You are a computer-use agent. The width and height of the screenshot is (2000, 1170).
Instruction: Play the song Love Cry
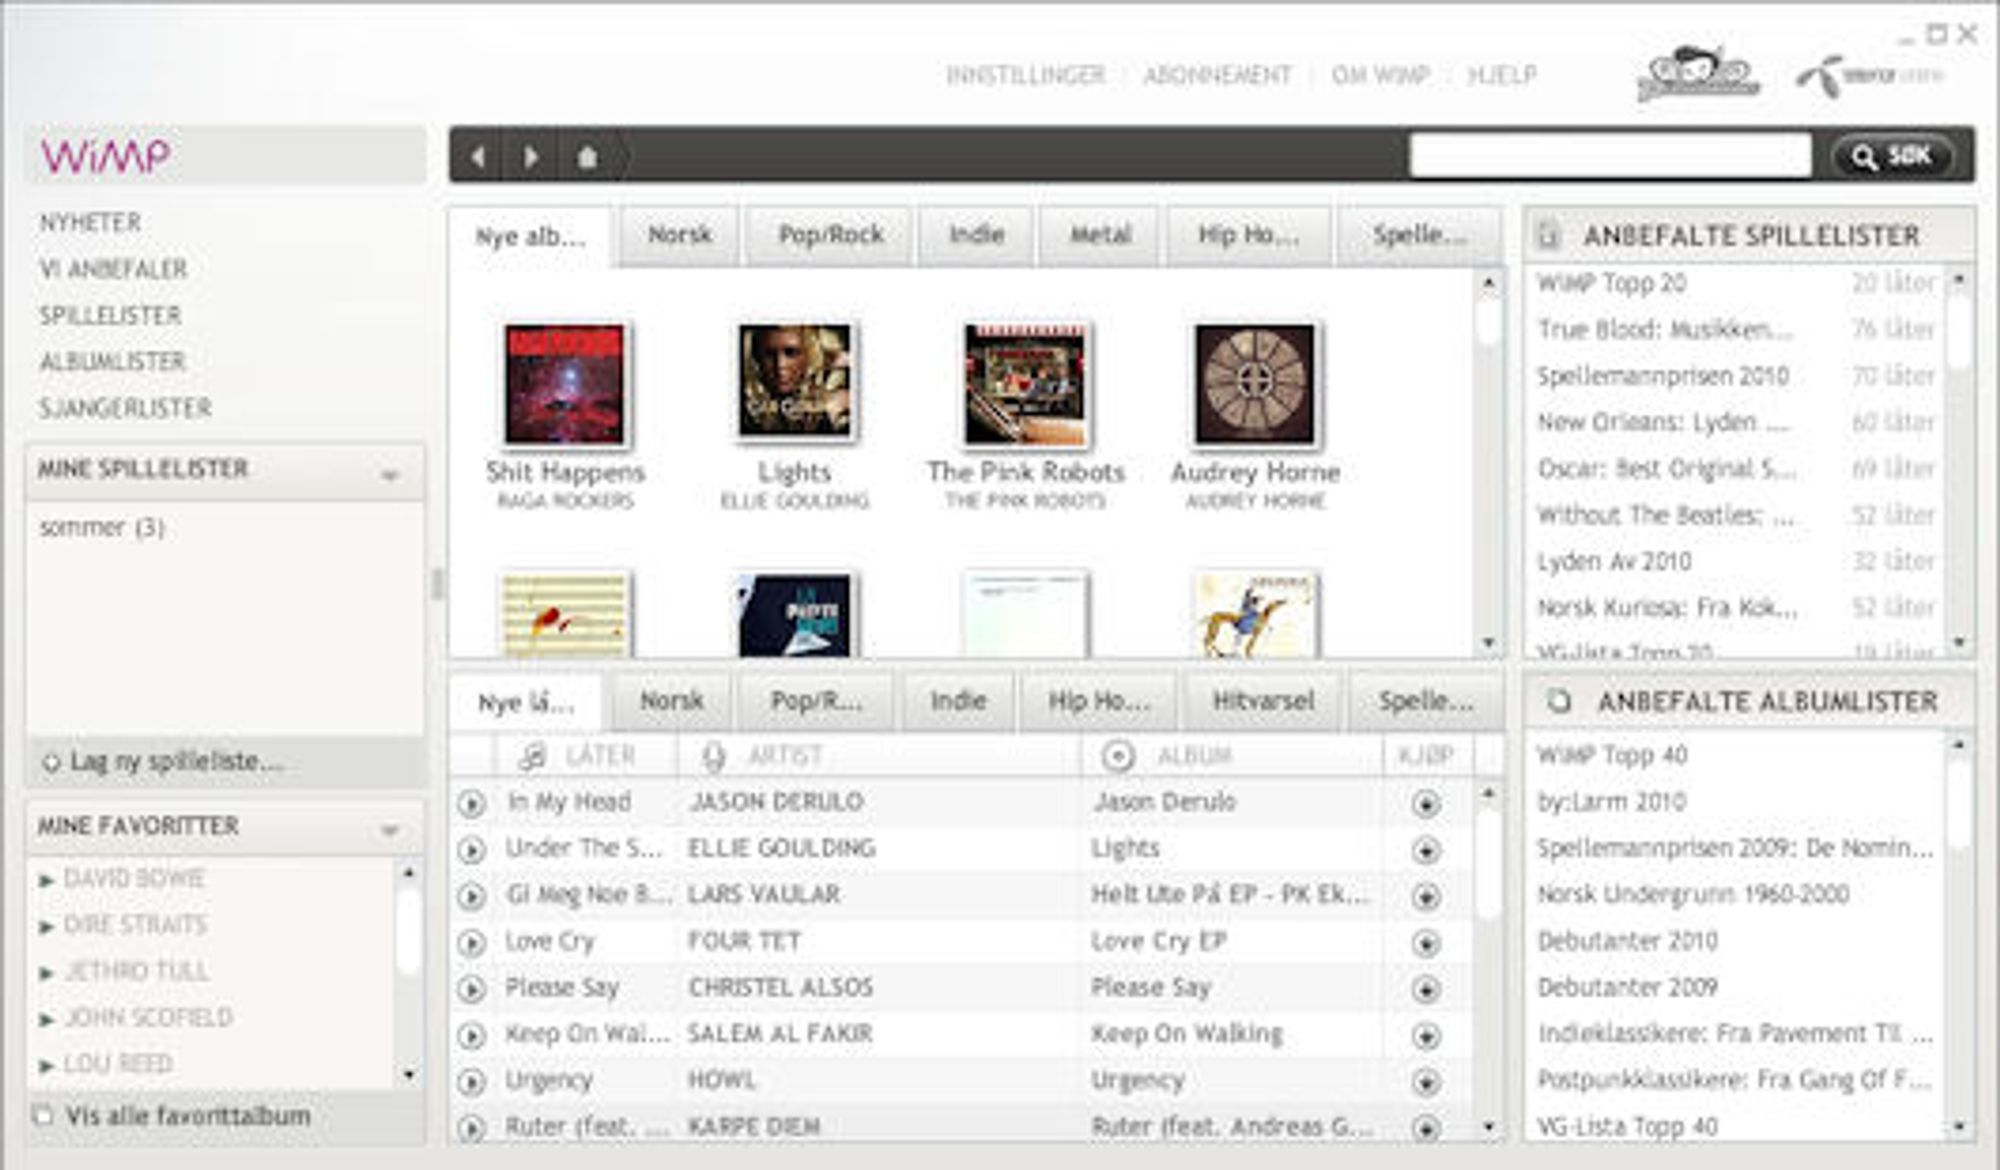point(471,942)
